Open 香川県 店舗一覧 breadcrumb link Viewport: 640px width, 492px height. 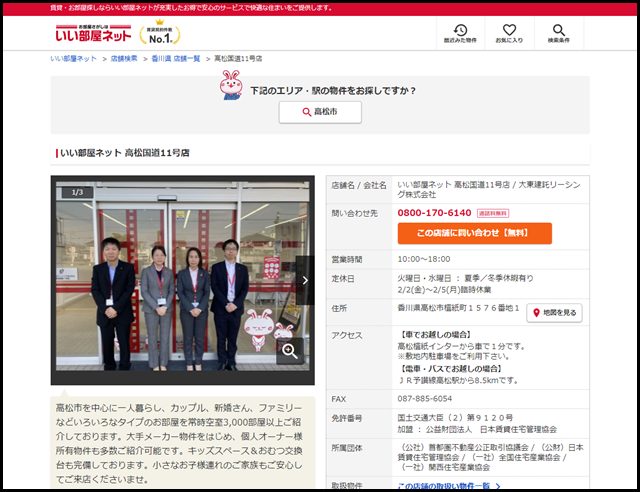tap(176, 59)
